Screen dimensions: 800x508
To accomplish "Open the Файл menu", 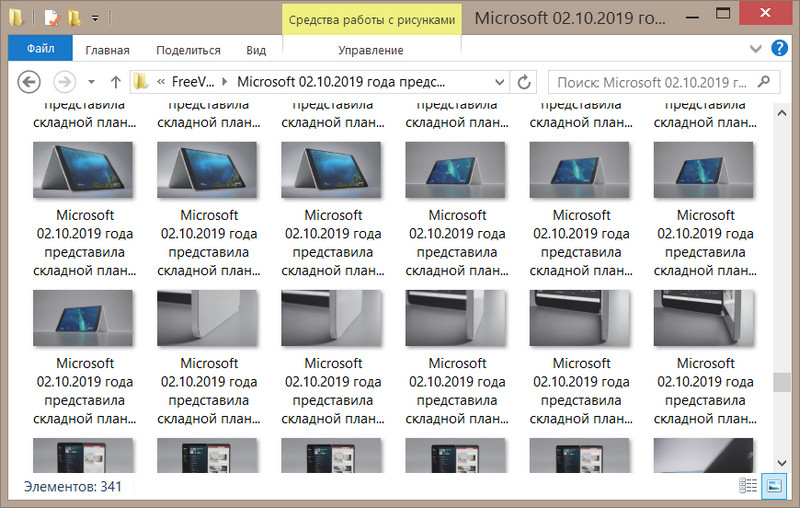I will [x=40, y=48].
